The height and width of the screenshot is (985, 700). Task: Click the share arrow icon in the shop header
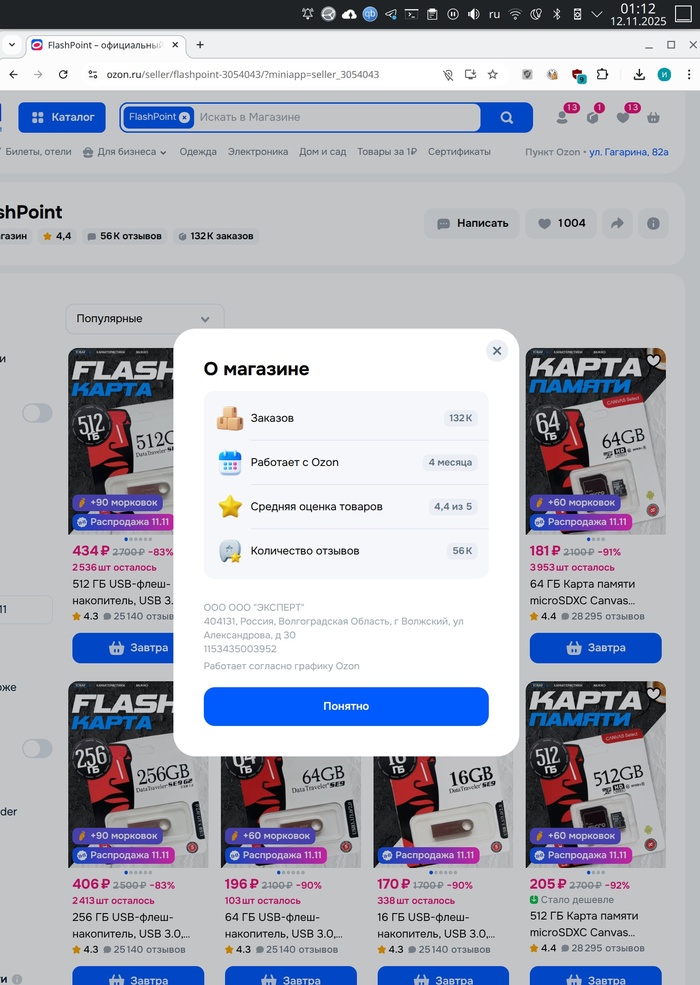[x=617, y=223]
